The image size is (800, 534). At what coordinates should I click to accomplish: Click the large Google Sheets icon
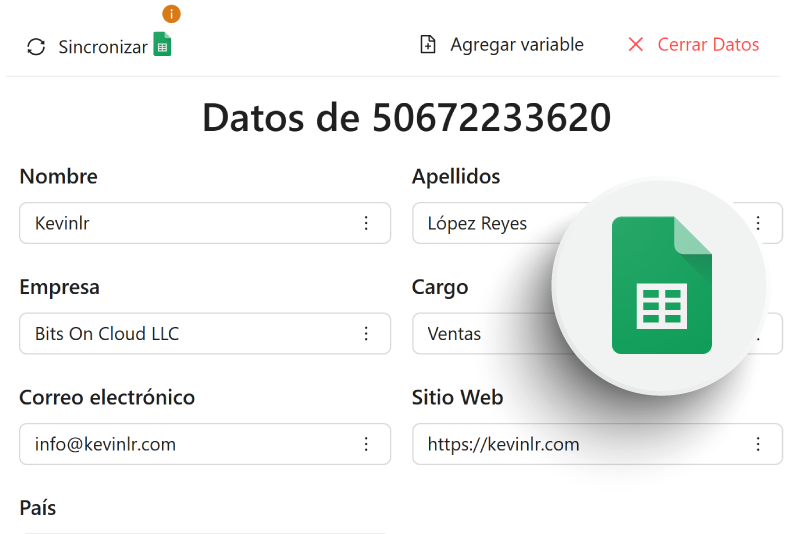(662, 285)
